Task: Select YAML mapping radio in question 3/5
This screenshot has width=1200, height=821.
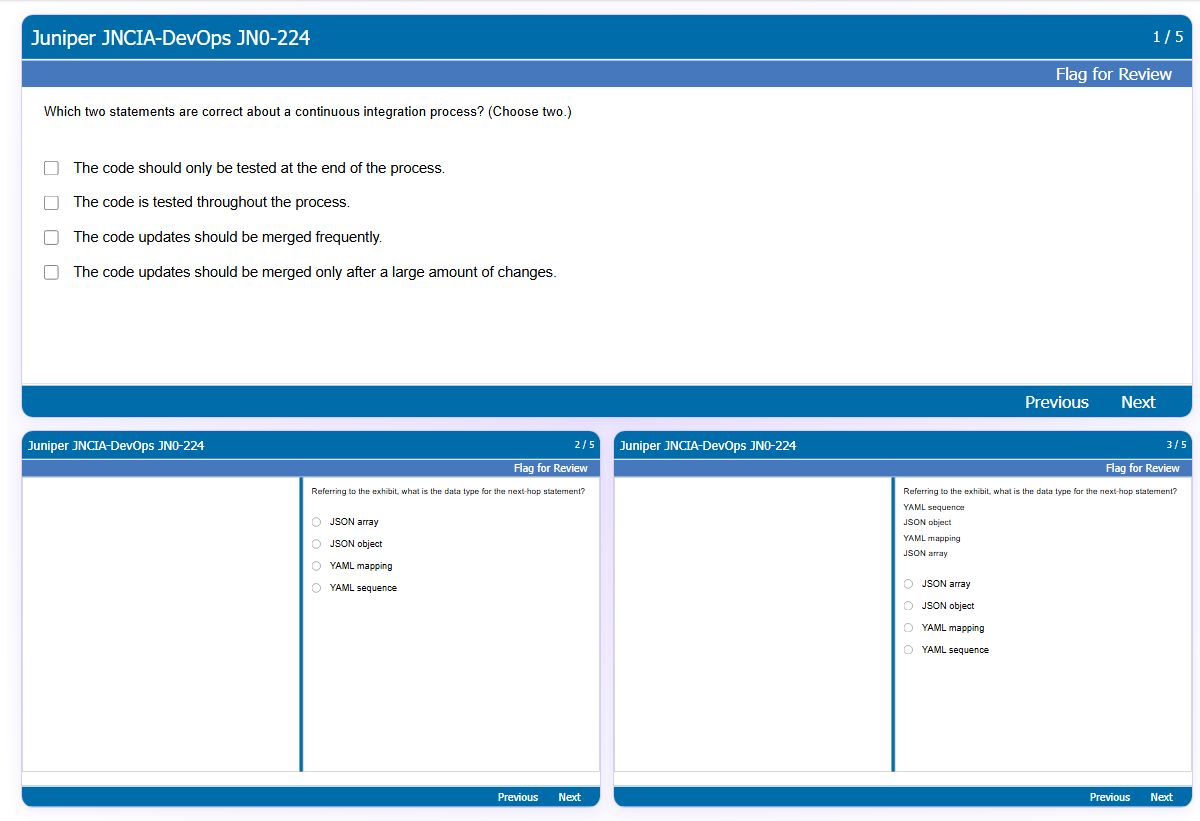Action: point(908,628)
